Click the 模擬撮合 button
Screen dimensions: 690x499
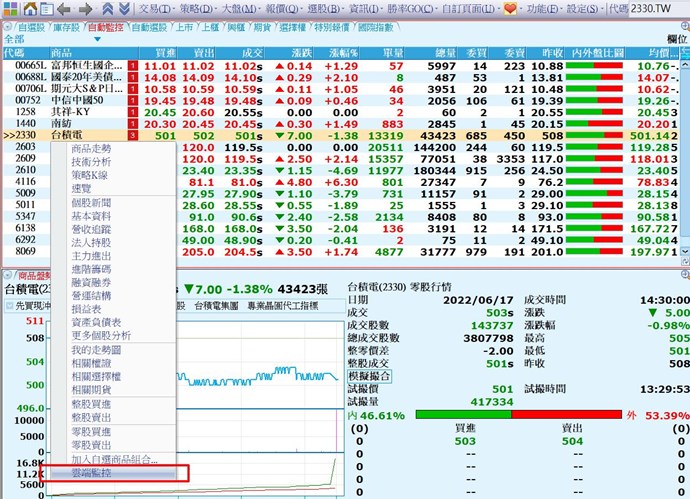[369, 376]
